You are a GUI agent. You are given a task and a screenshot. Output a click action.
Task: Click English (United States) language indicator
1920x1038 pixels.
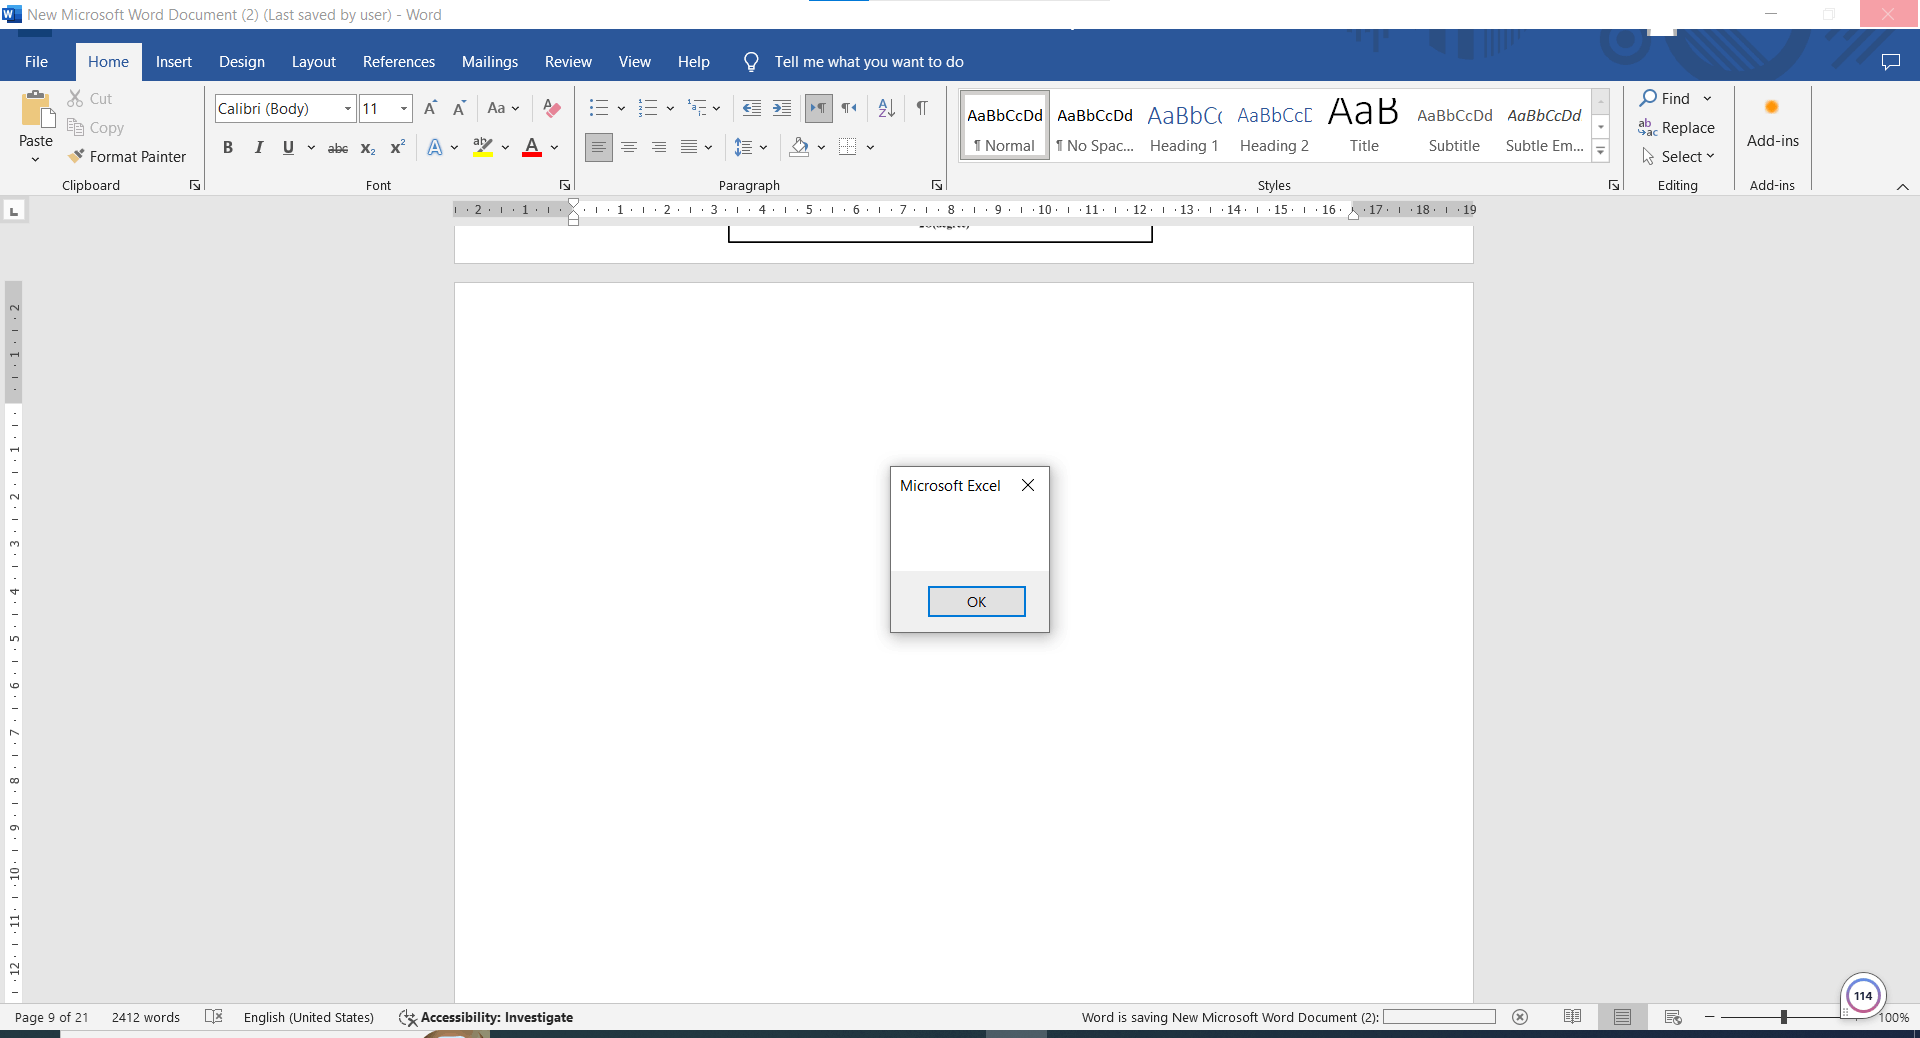click(309, 1017)
